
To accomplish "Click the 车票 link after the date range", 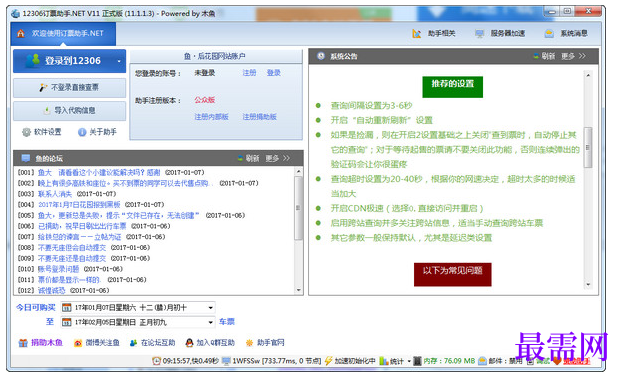I will tap(227, 322).
